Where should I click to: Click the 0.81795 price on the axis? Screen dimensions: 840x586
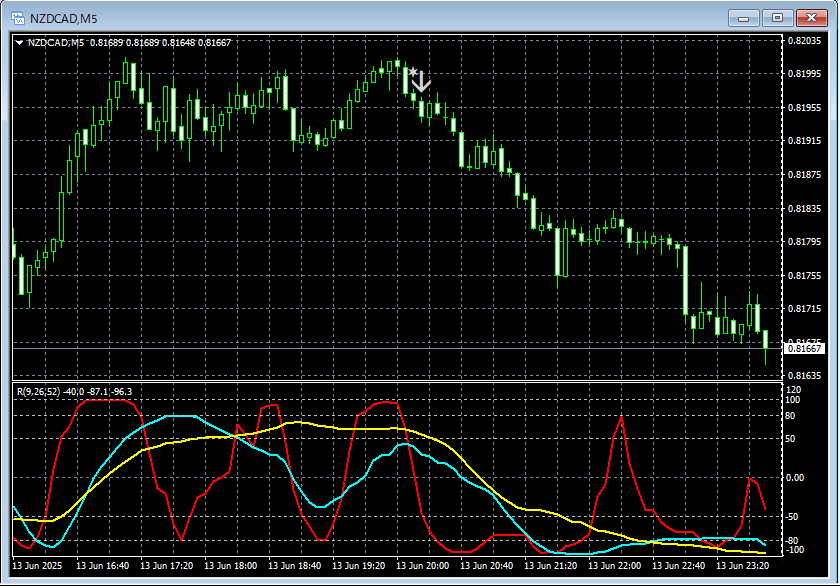point(804,242)
